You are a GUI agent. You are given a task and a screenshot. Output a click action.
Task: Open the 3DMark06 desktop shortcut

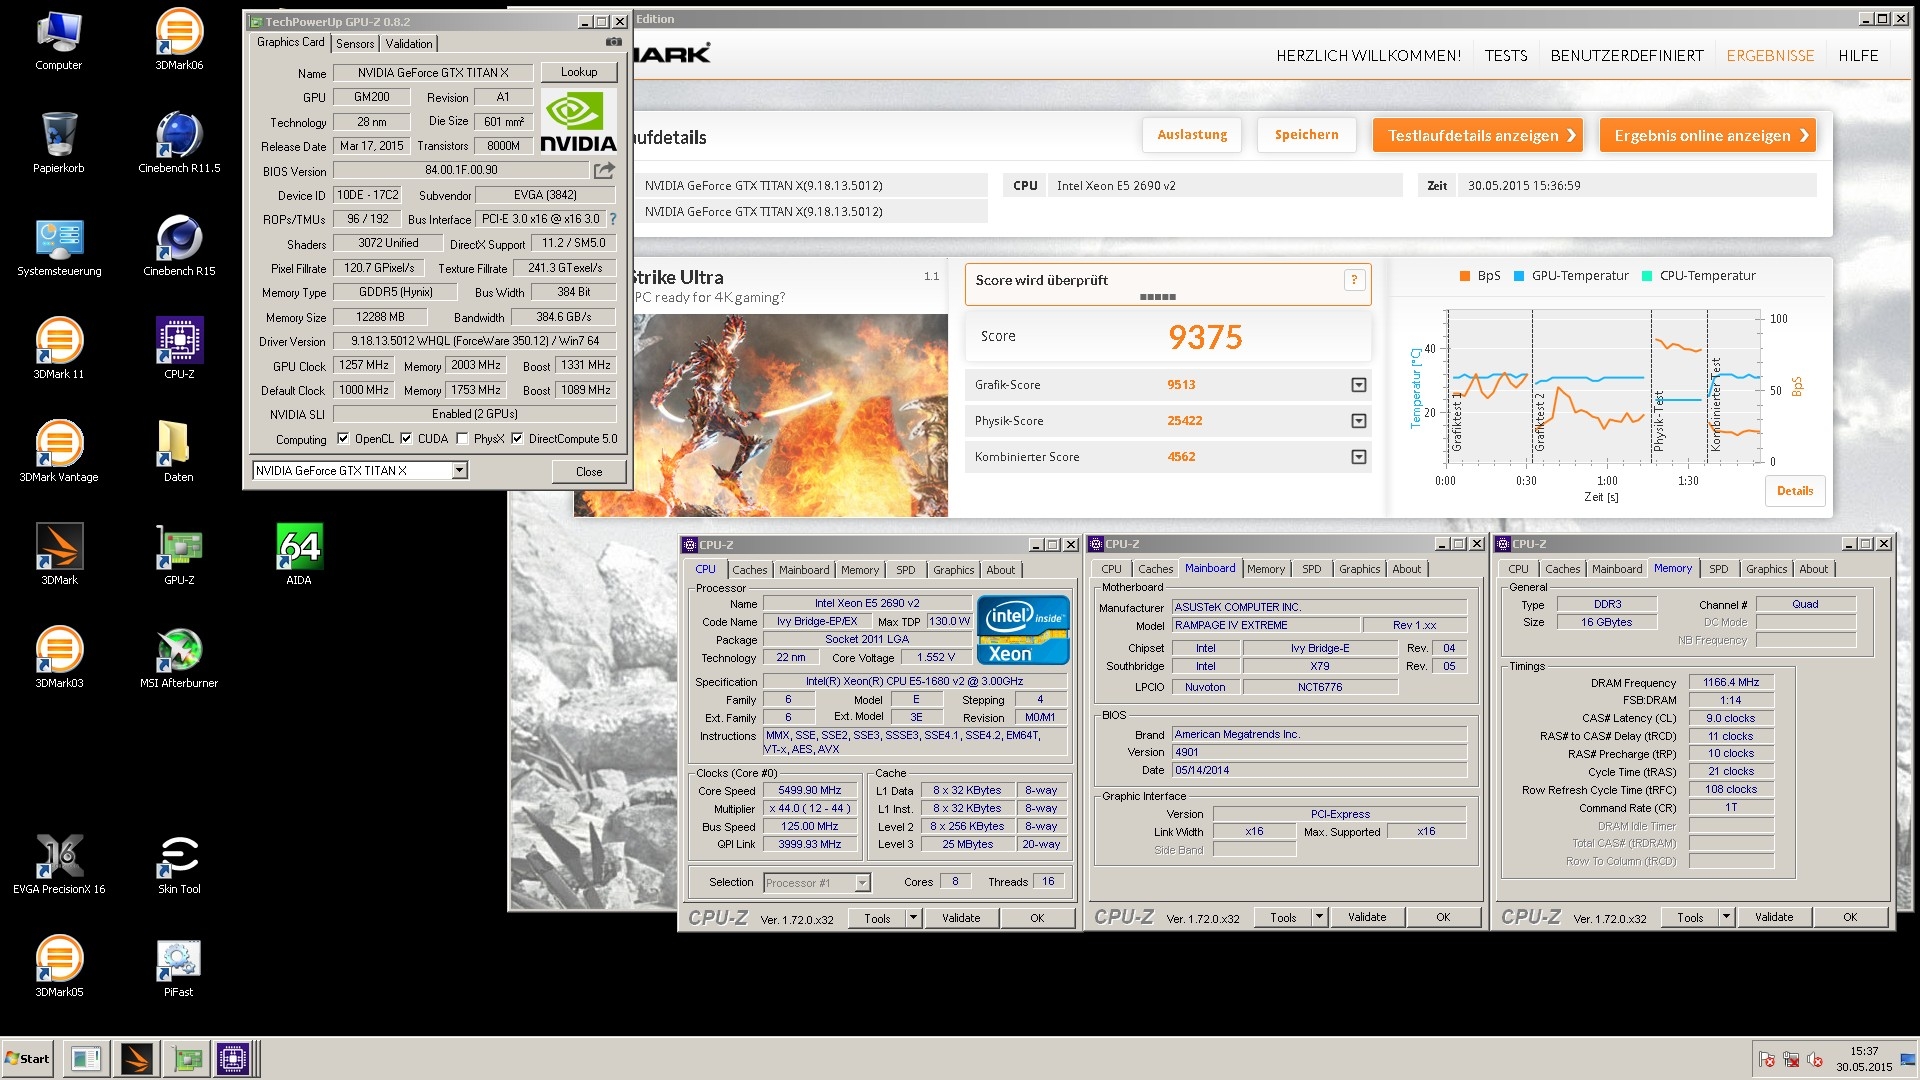point(179,40)
